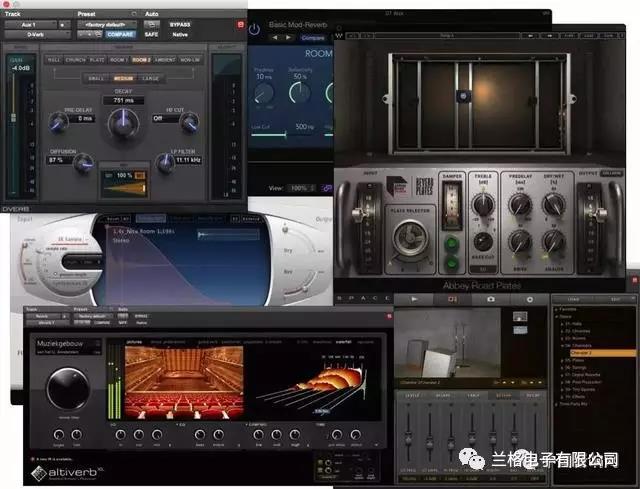The height and width of the screenshot is (489, 640).
Task: Expand the Post Production folder in Space browser
Action: coord(562,382)
